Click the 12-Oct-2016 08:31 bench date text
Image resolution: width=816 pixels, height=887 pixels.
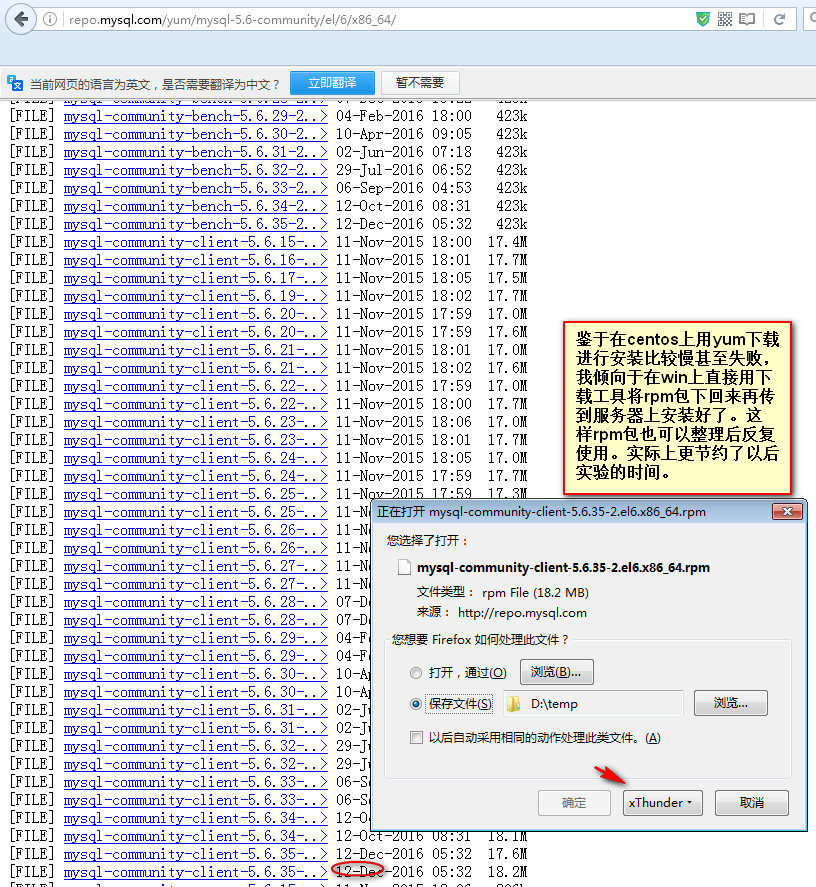(403, 206)
